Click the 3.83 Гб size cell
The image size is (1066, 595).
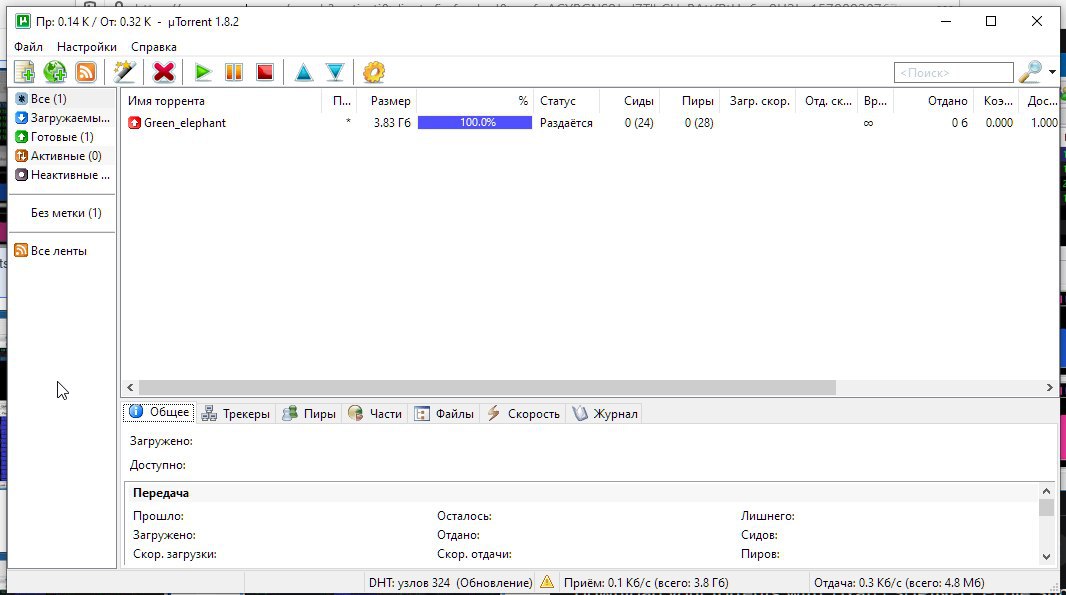point(392,123)
